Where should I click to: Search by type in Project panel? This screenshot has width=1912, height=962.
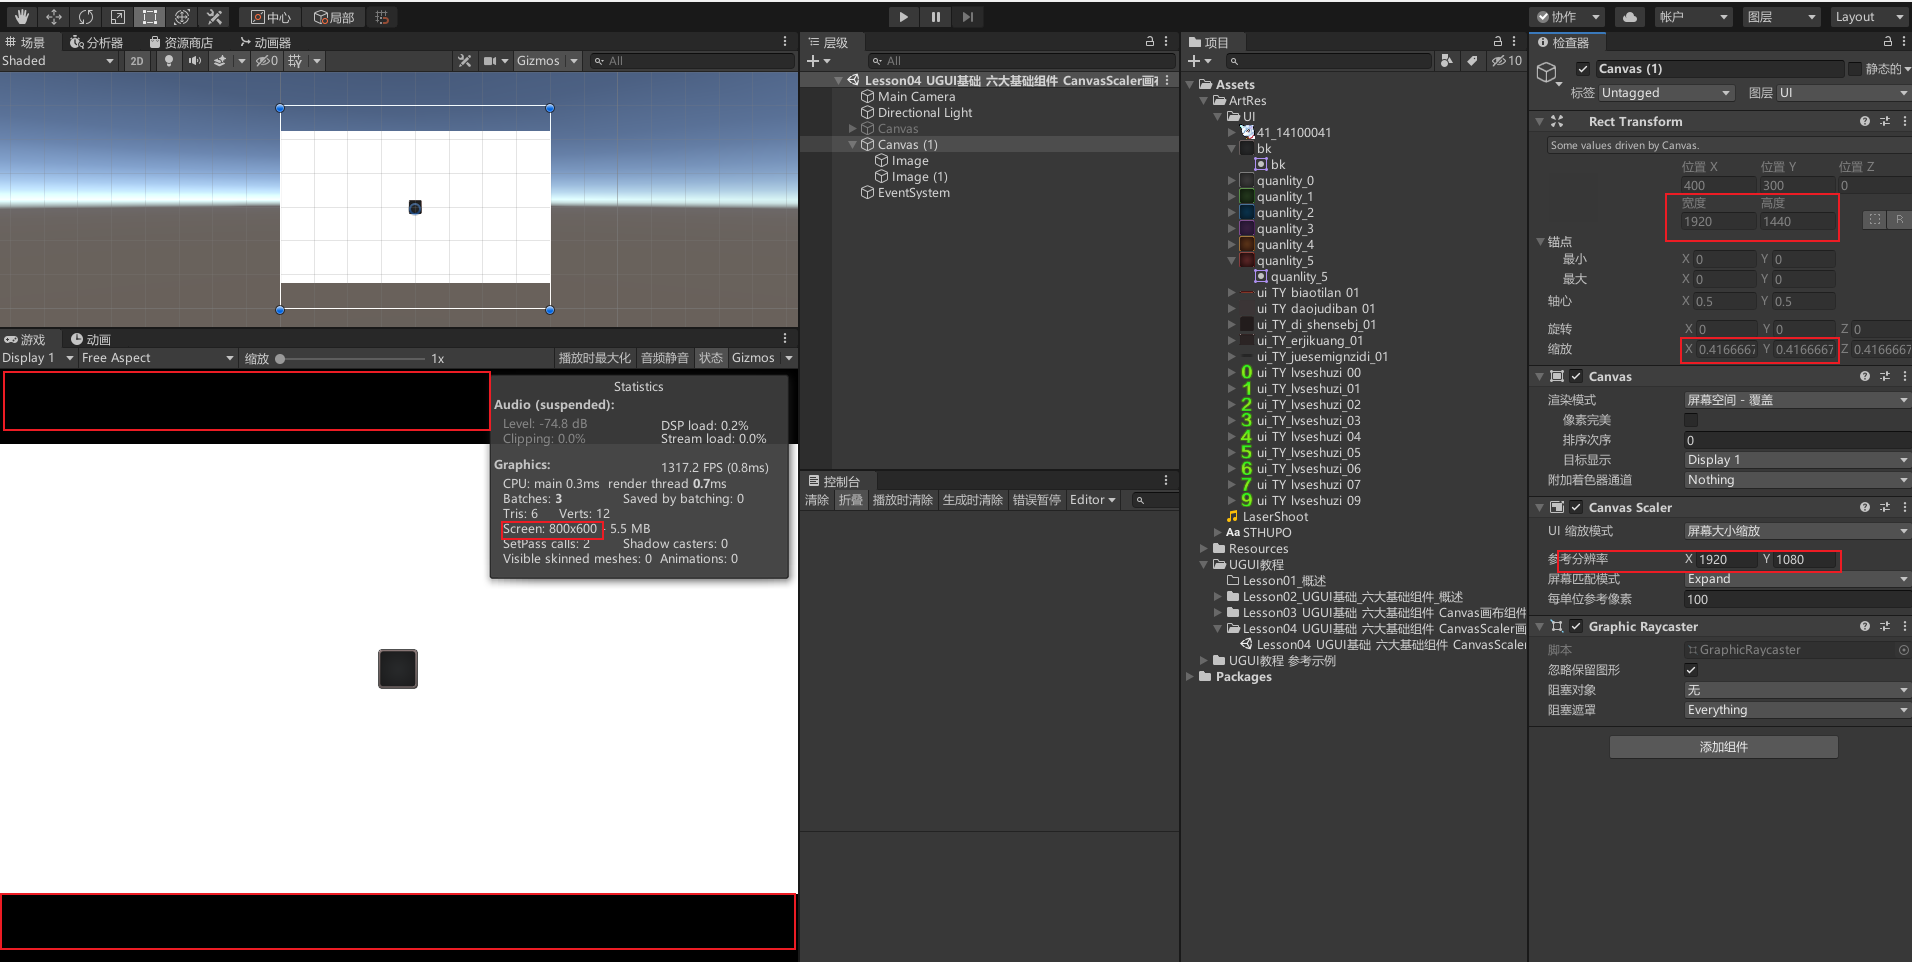1447,61
